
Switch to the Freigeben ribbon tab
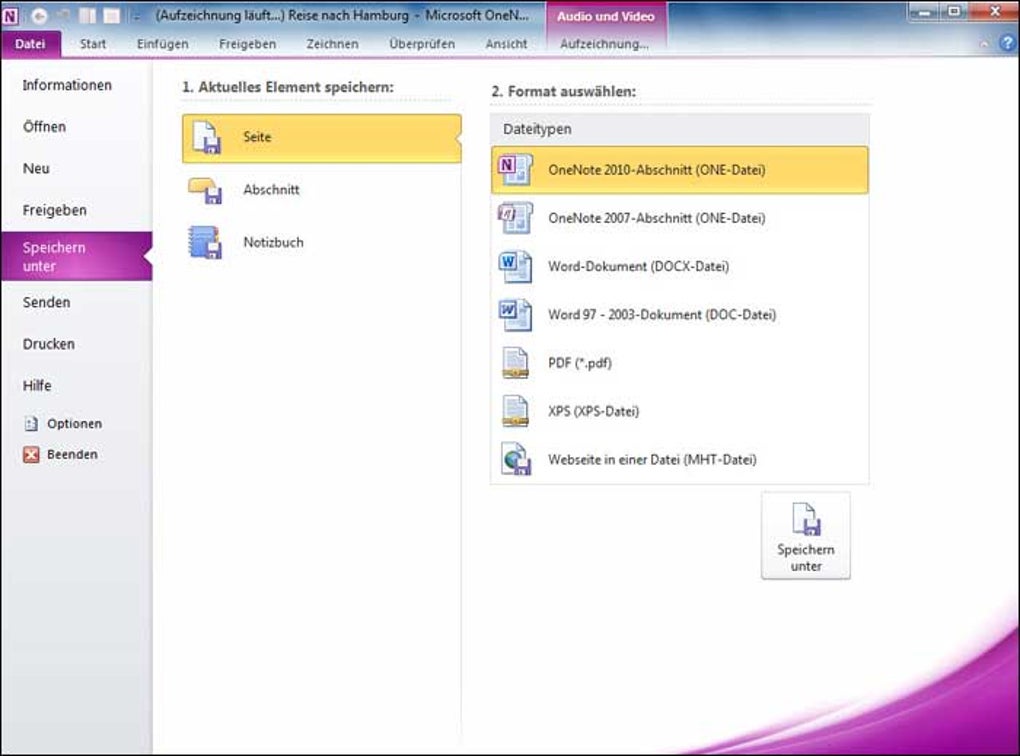247,44
